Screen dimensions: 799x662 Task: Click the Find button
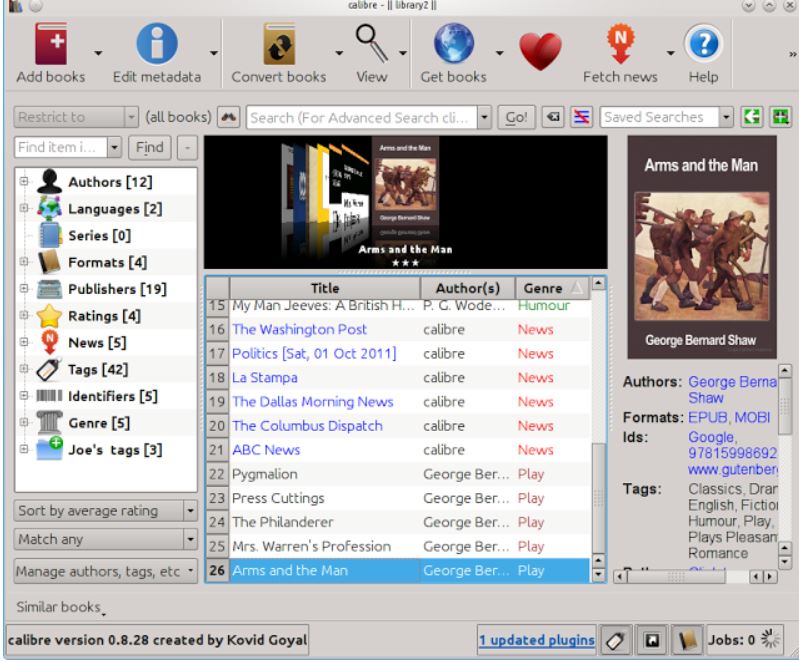[149, 147]
